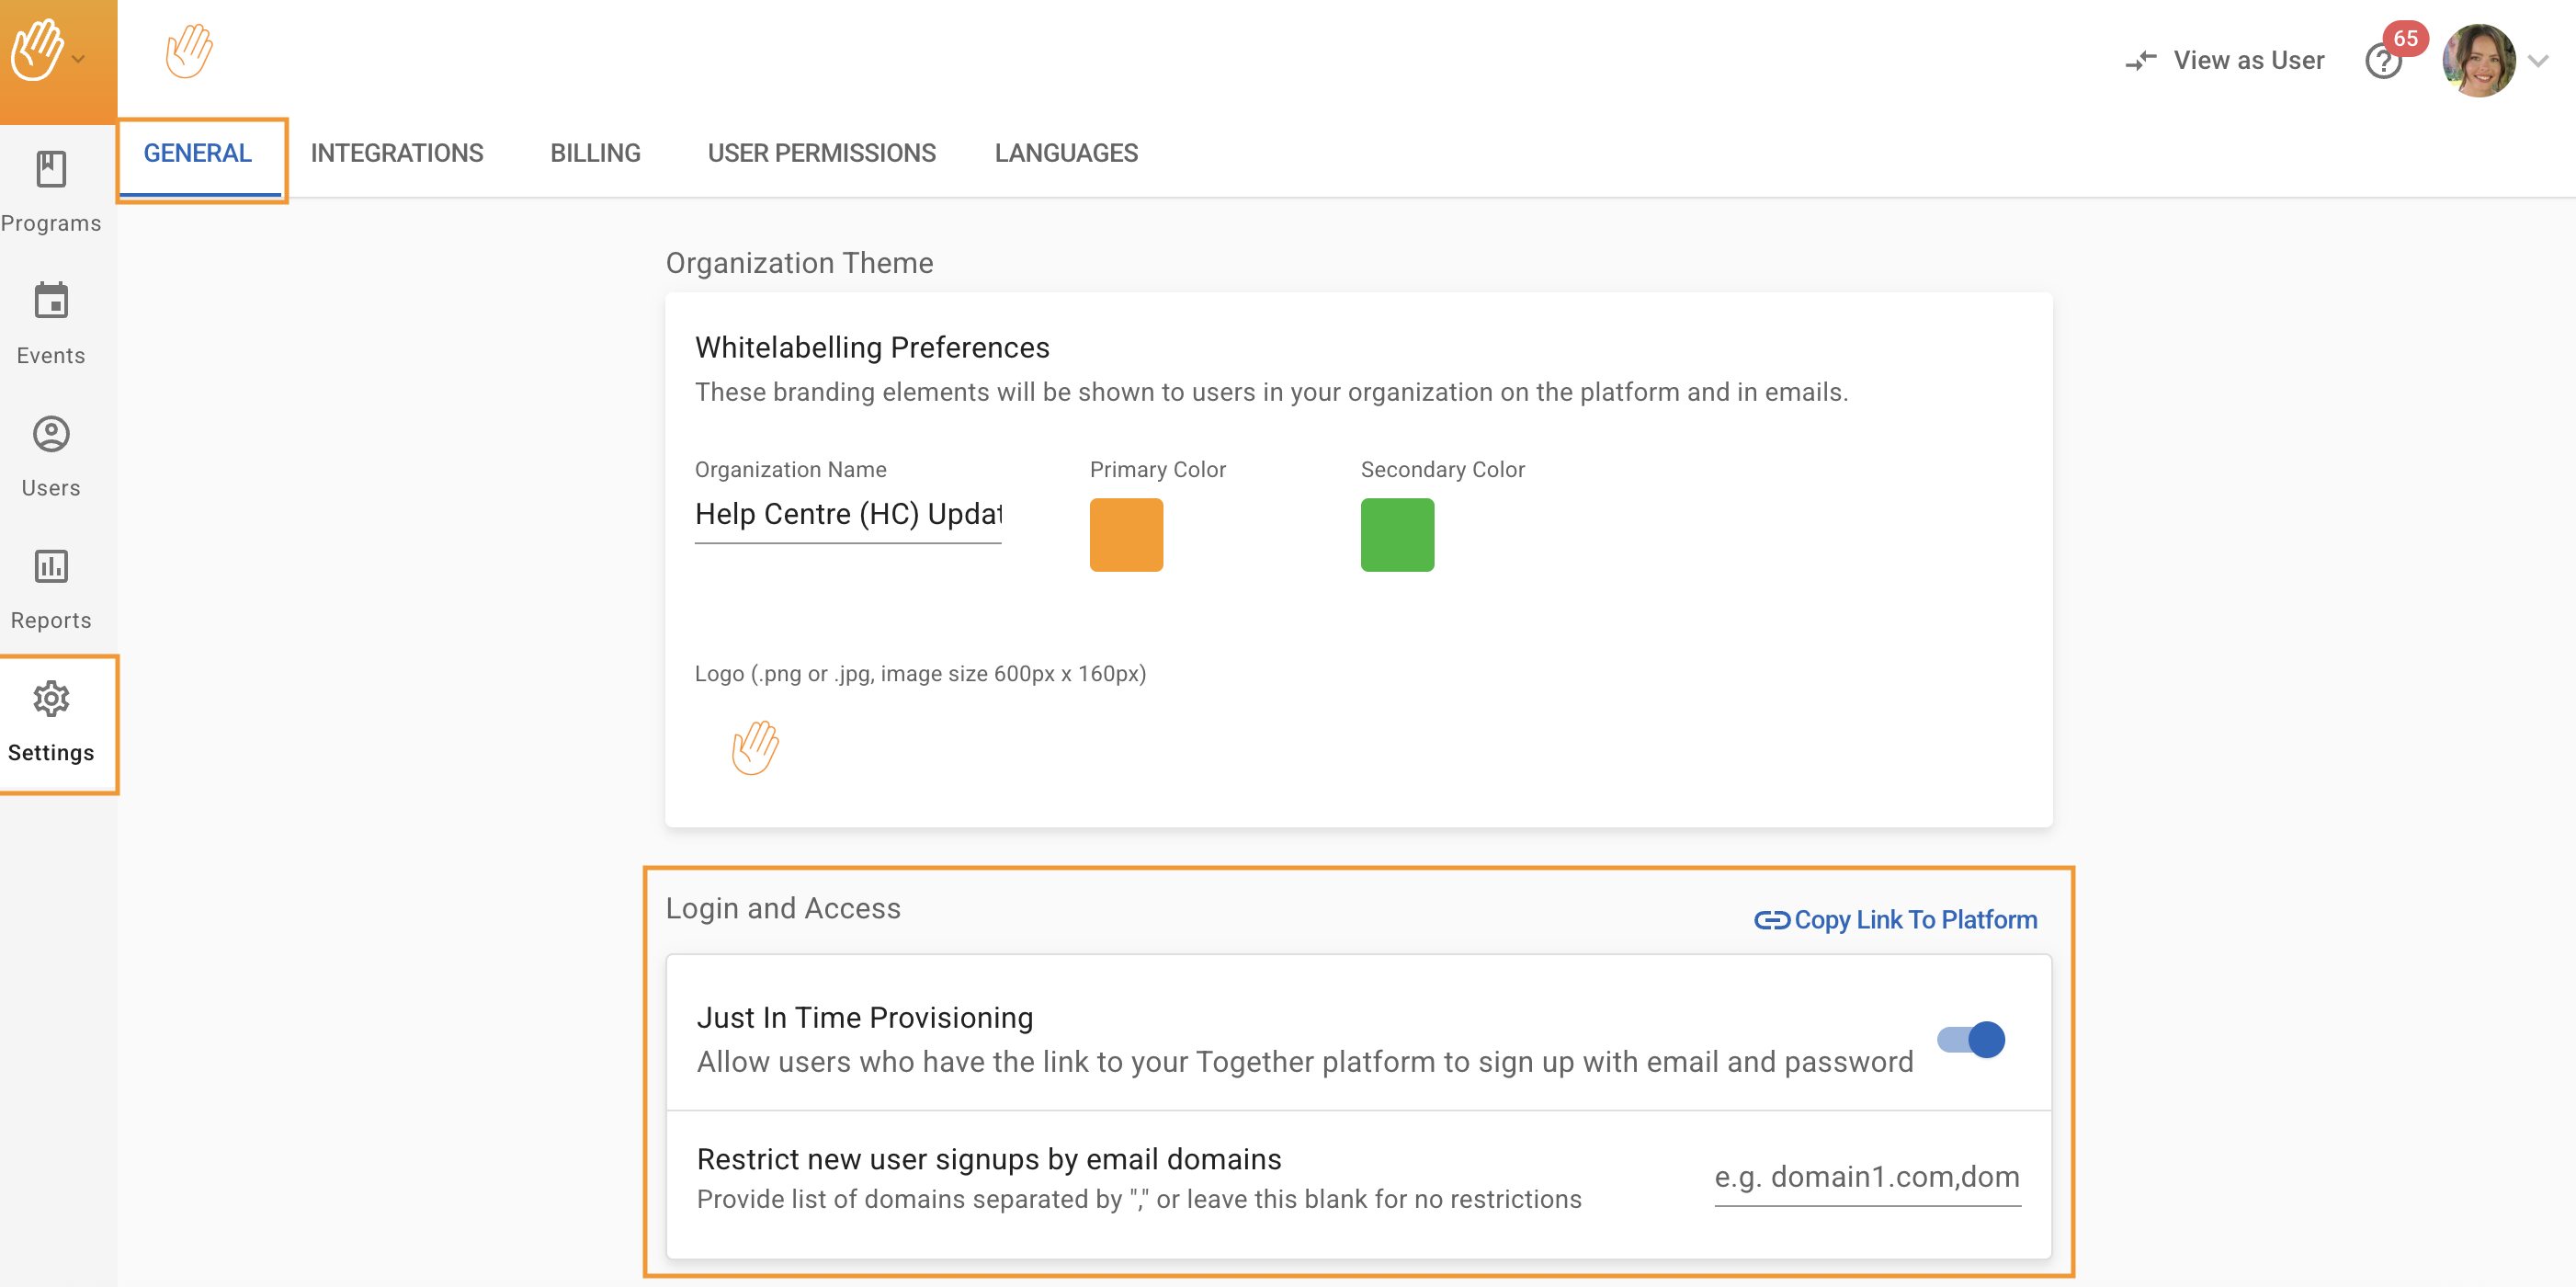Image resolution: width=2576 pixels, height=1287 pixels.
Task: Go to Events calendar icon
Action: (x=51, y=301)
